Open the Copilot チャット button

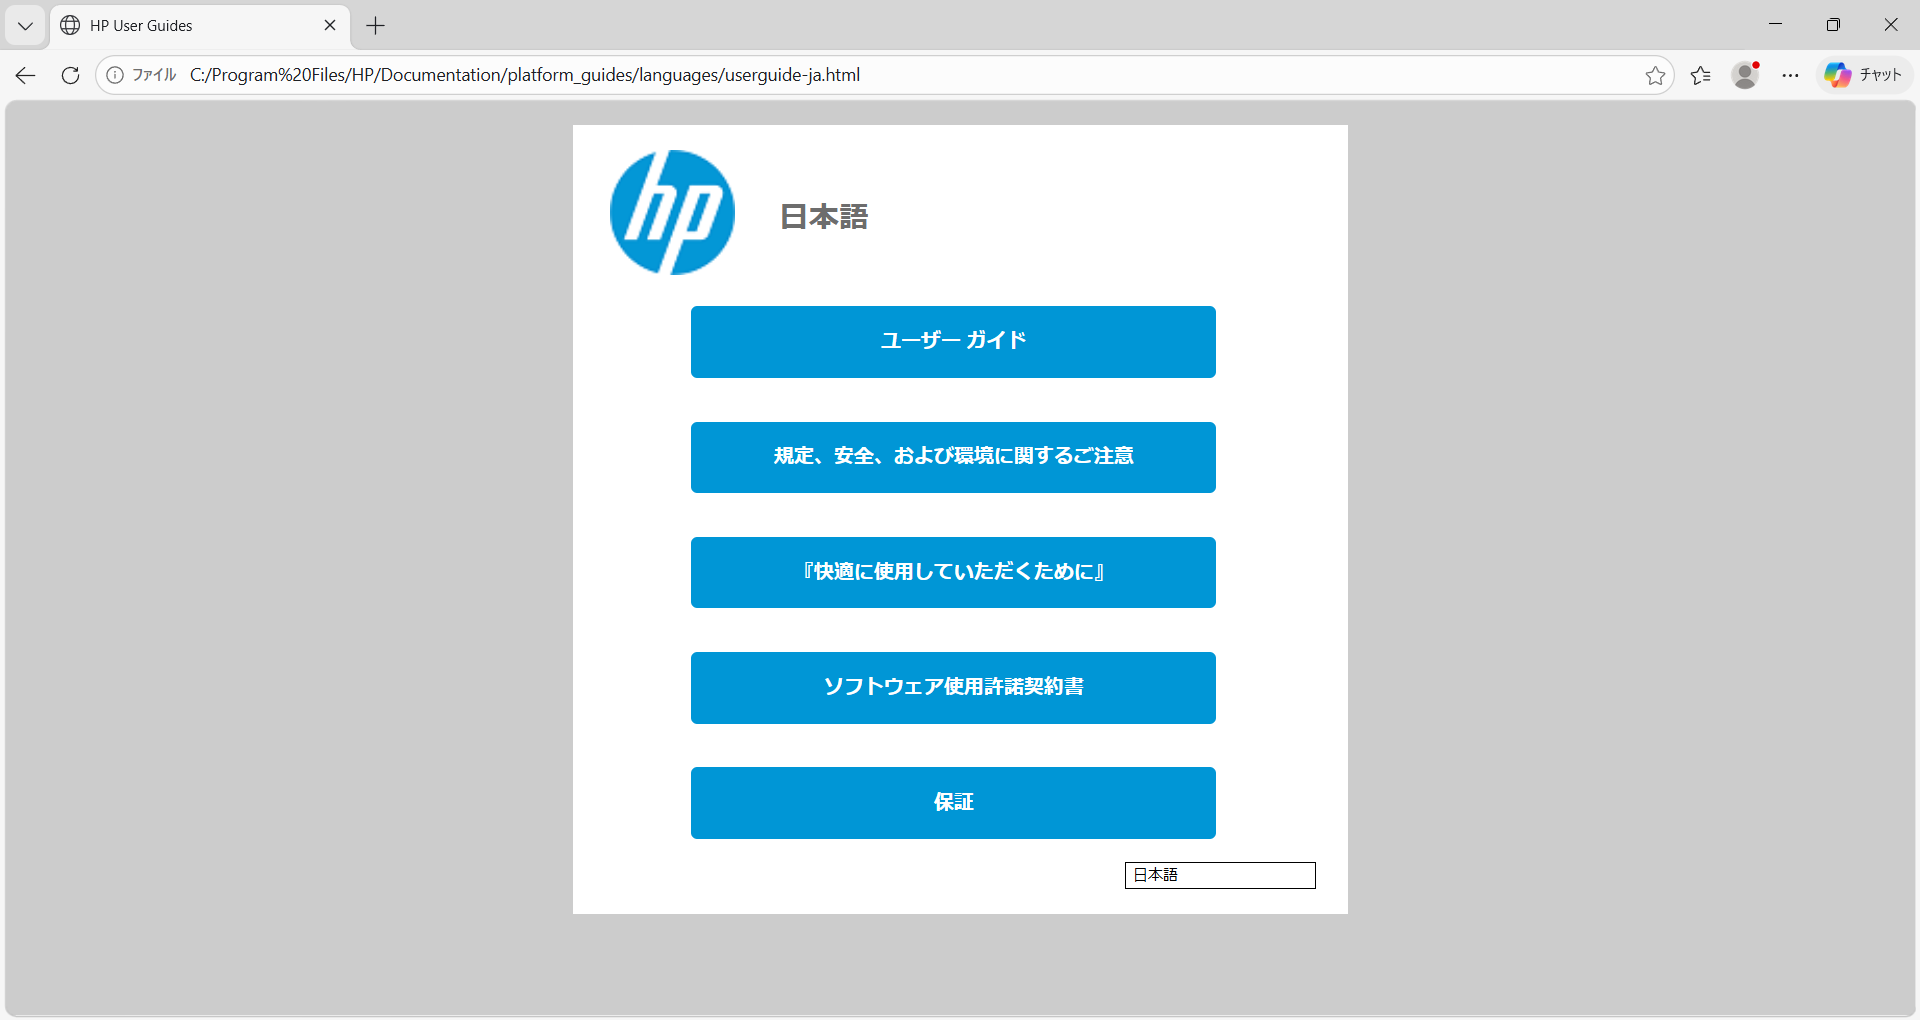[x=1864, y=75]
